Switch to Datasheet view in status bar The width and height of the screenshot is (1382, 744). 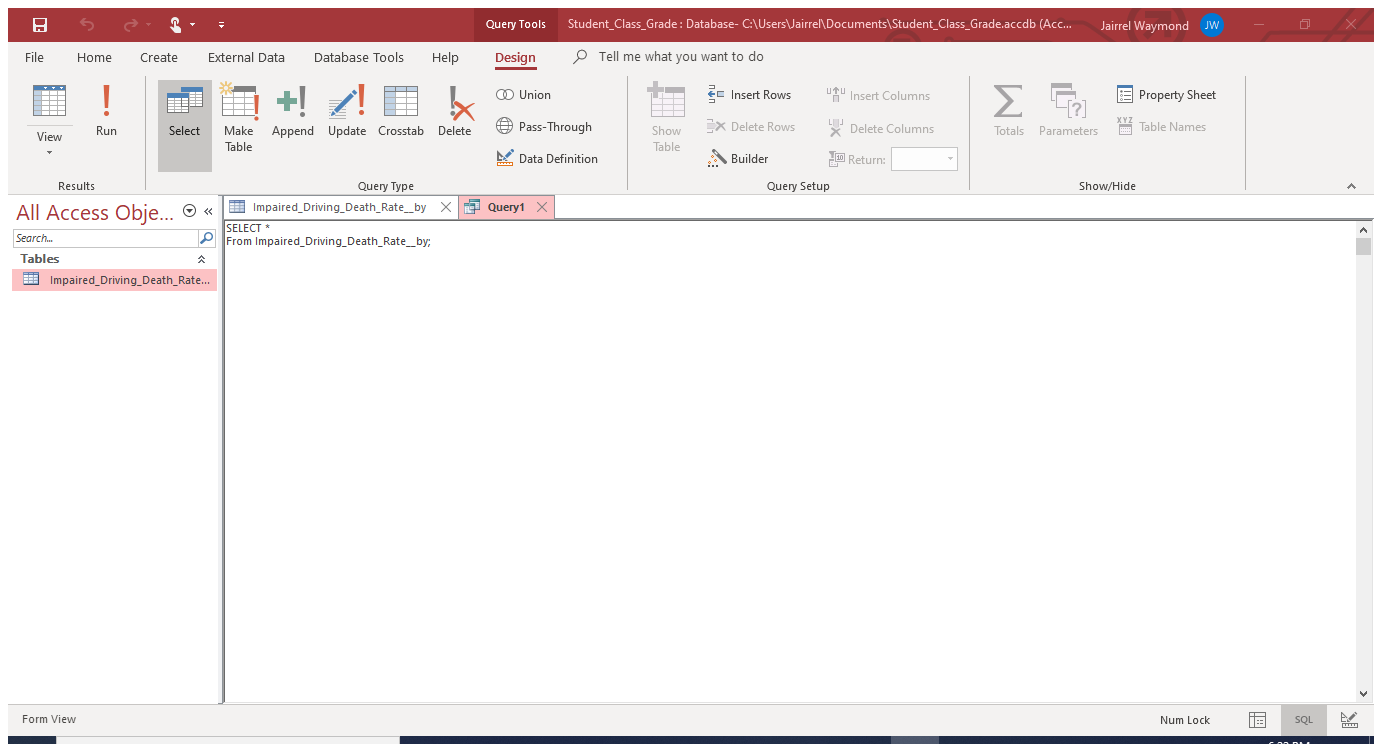click(1258, 720)
